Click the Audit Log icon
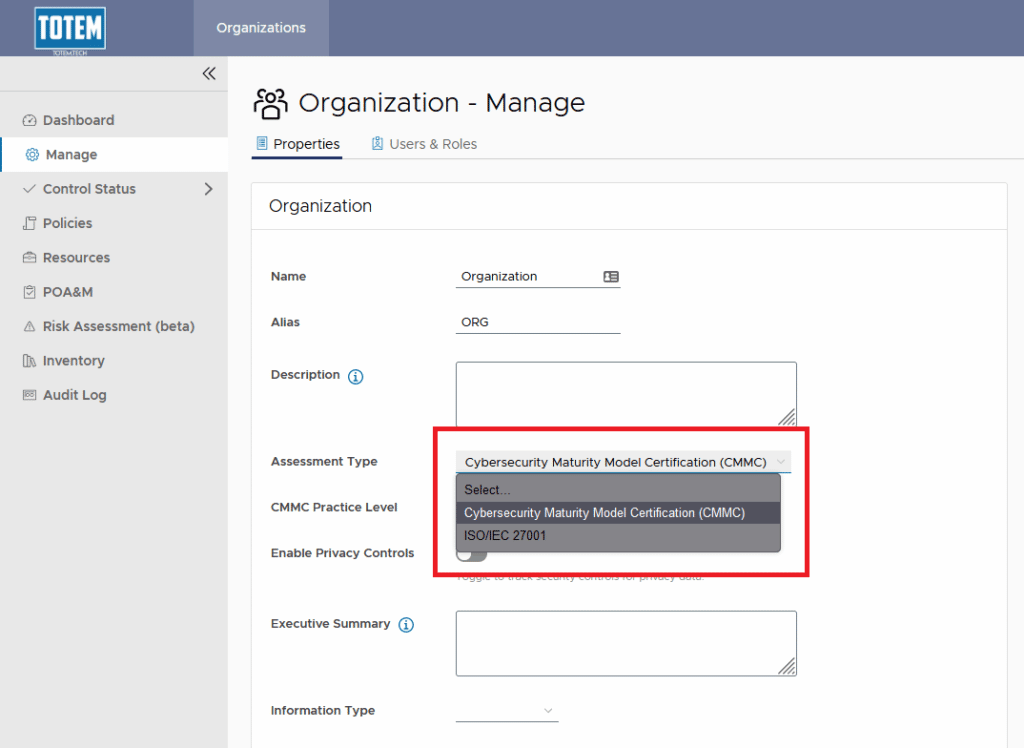1024x748 pixels. pyautogui.click(x=29, y=395)
